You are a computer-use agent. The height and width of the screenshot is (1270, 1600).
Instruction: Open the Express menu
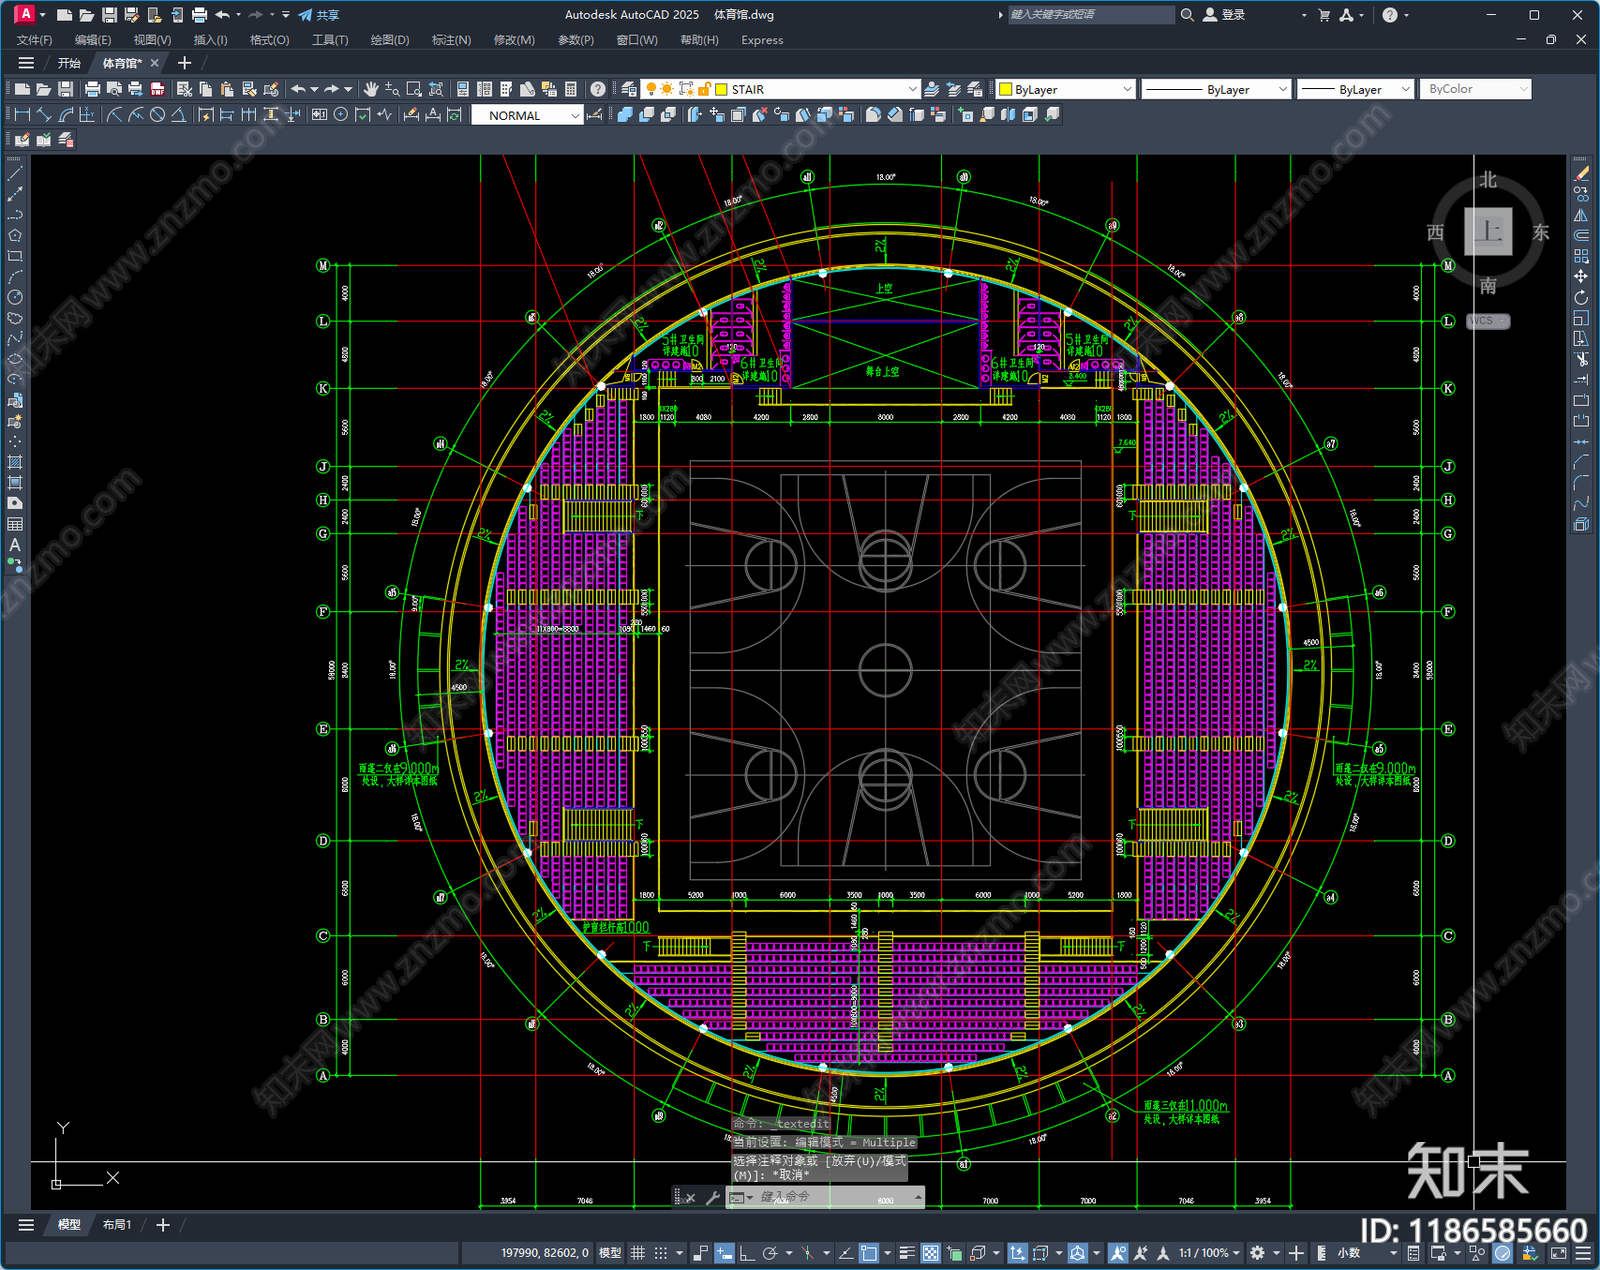point(762,40)
